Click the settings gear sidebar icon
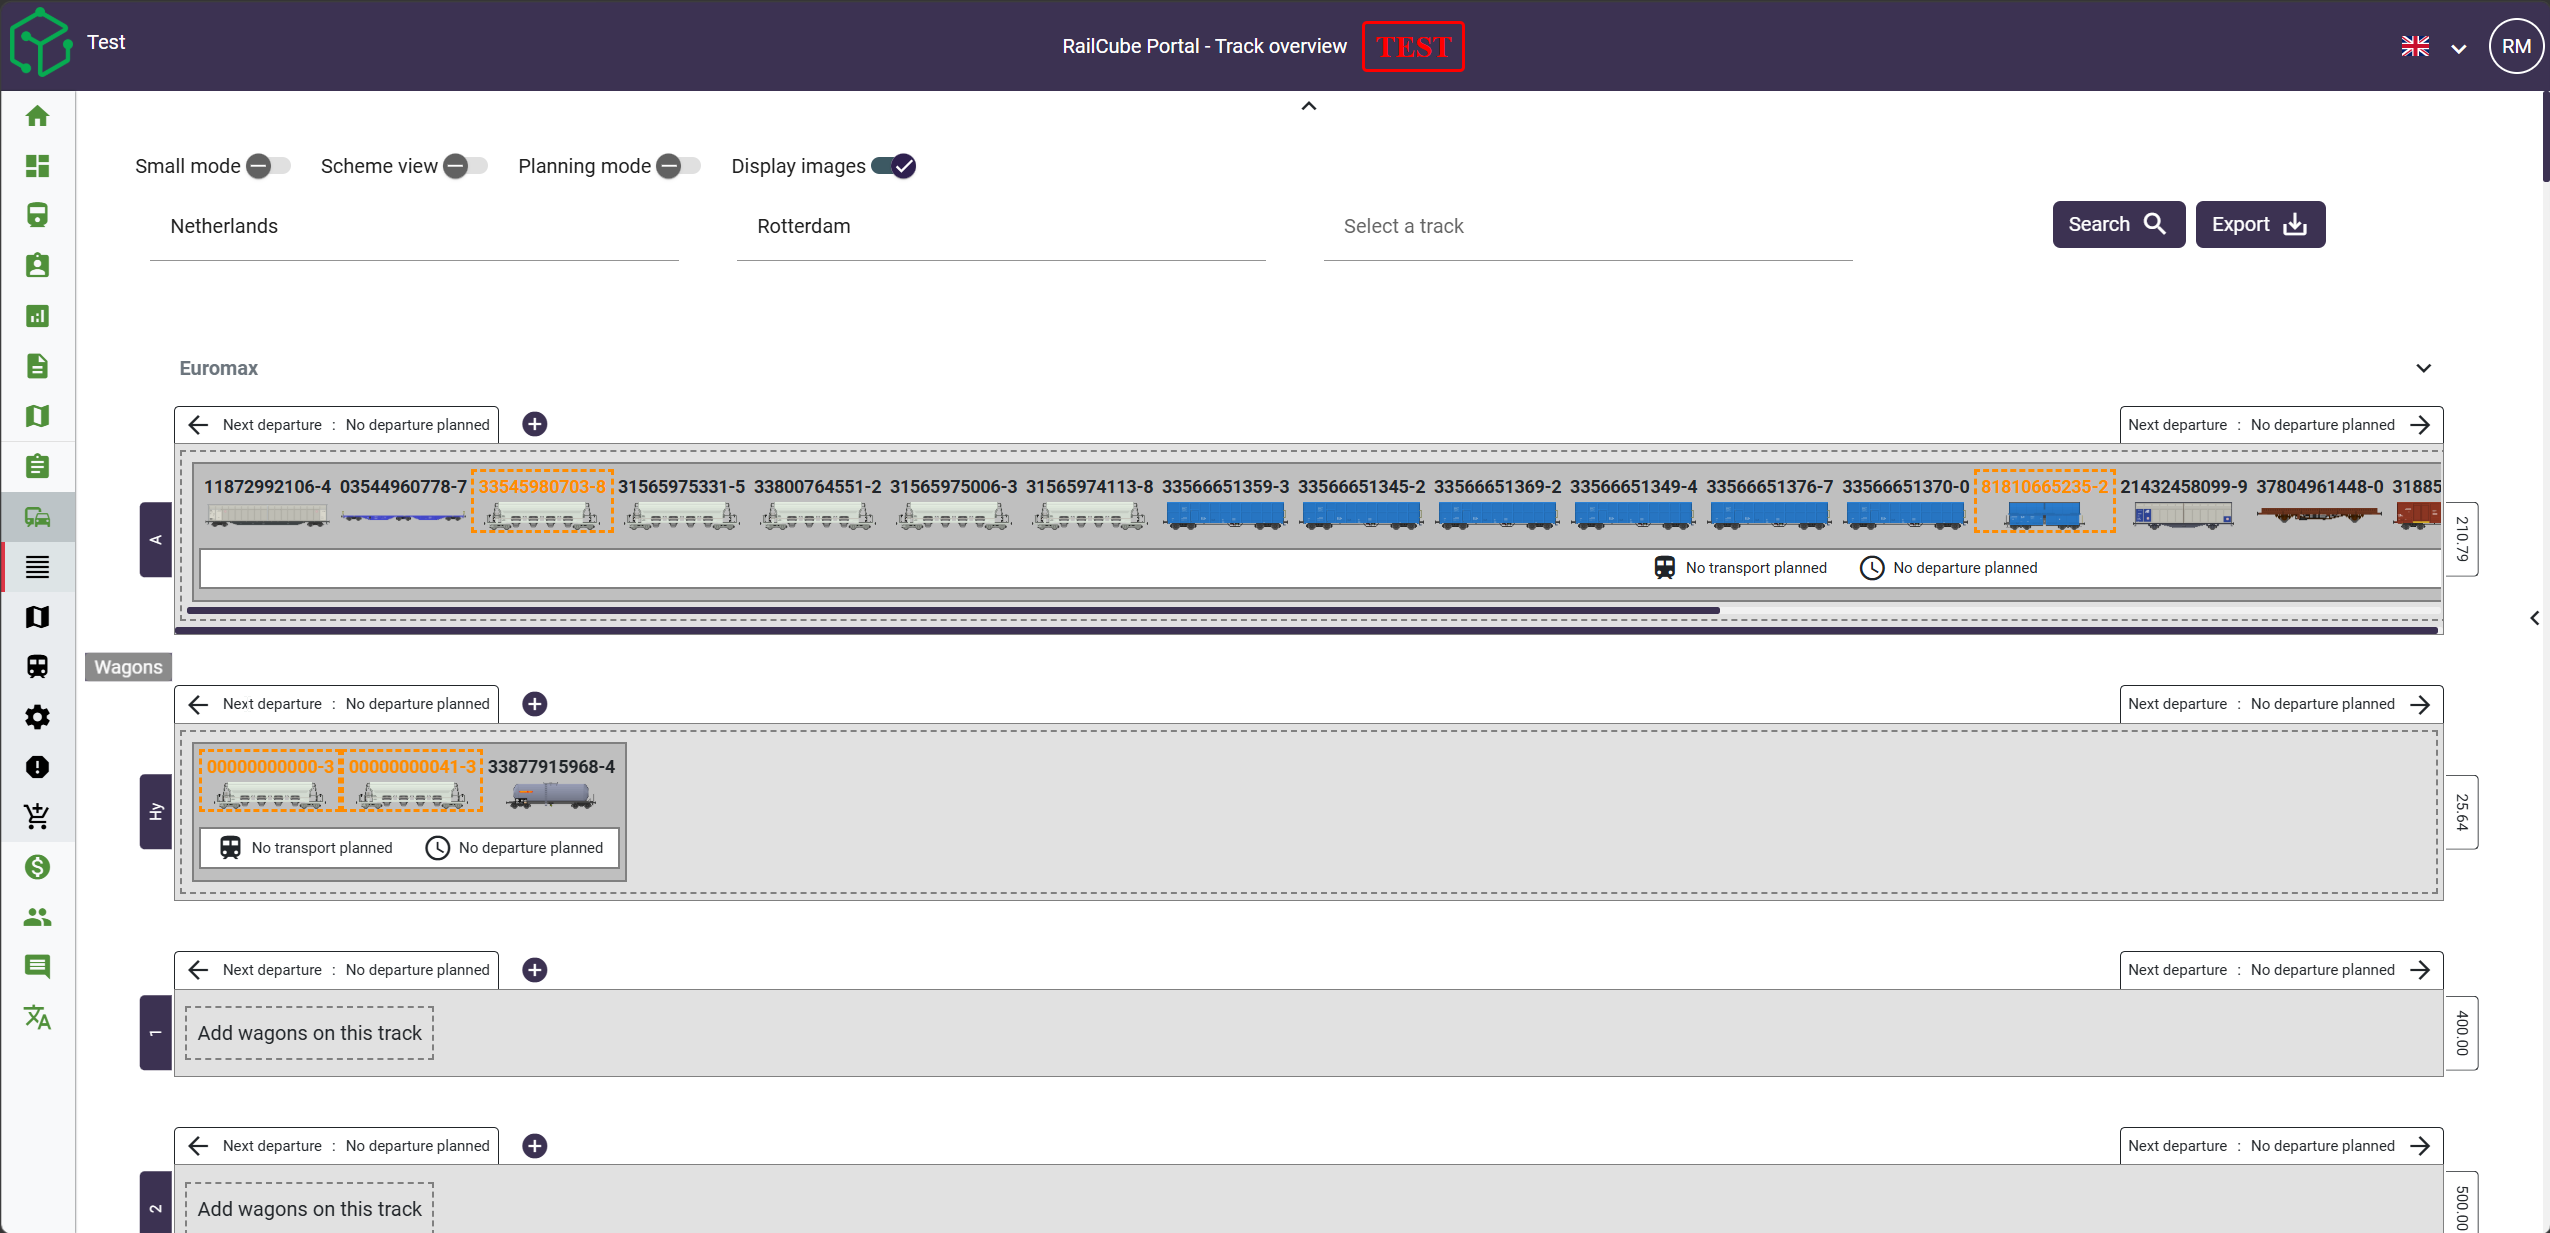Viewport: 2550px width, 1233px height. coord(37,717)
